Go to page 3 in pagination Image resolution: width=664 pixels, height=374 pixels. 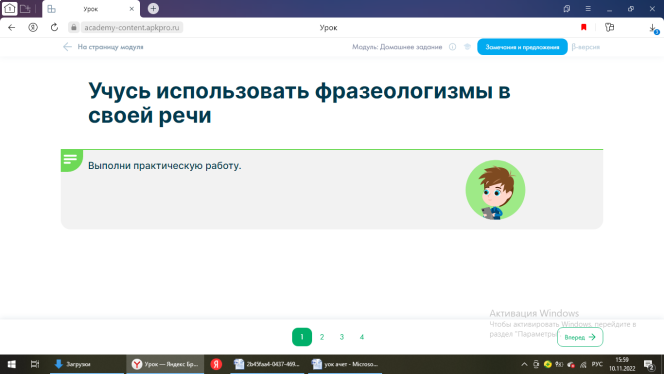tap(342, 337)
